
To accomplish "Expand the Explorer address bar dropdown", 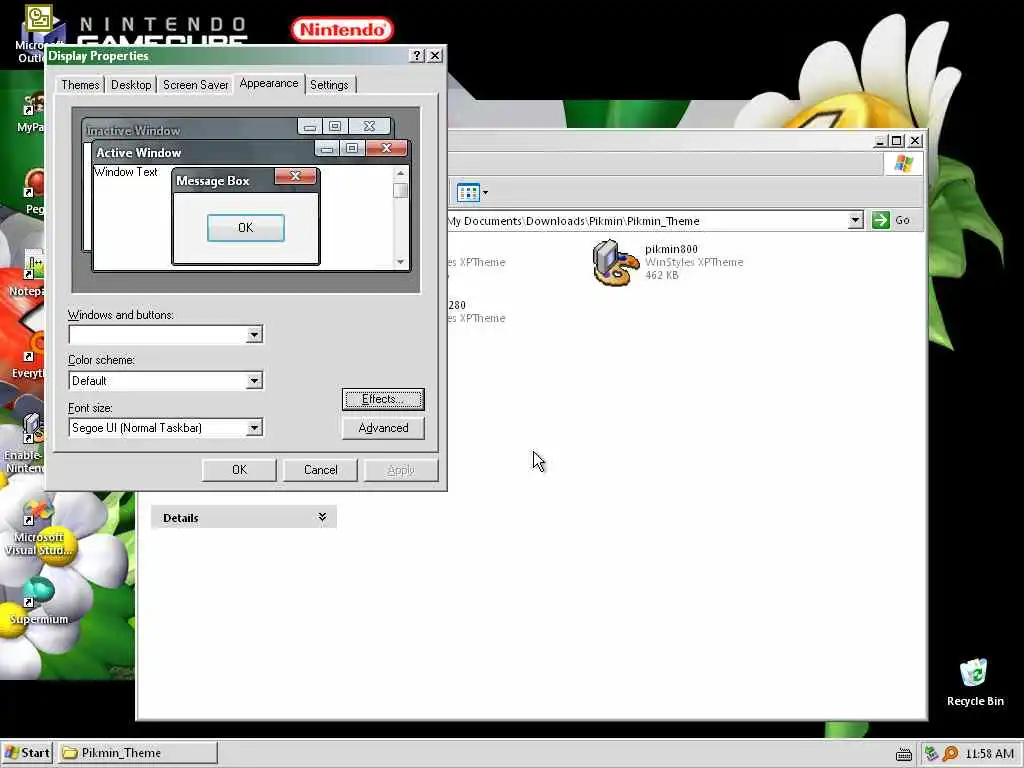I will tap(855, 220).
